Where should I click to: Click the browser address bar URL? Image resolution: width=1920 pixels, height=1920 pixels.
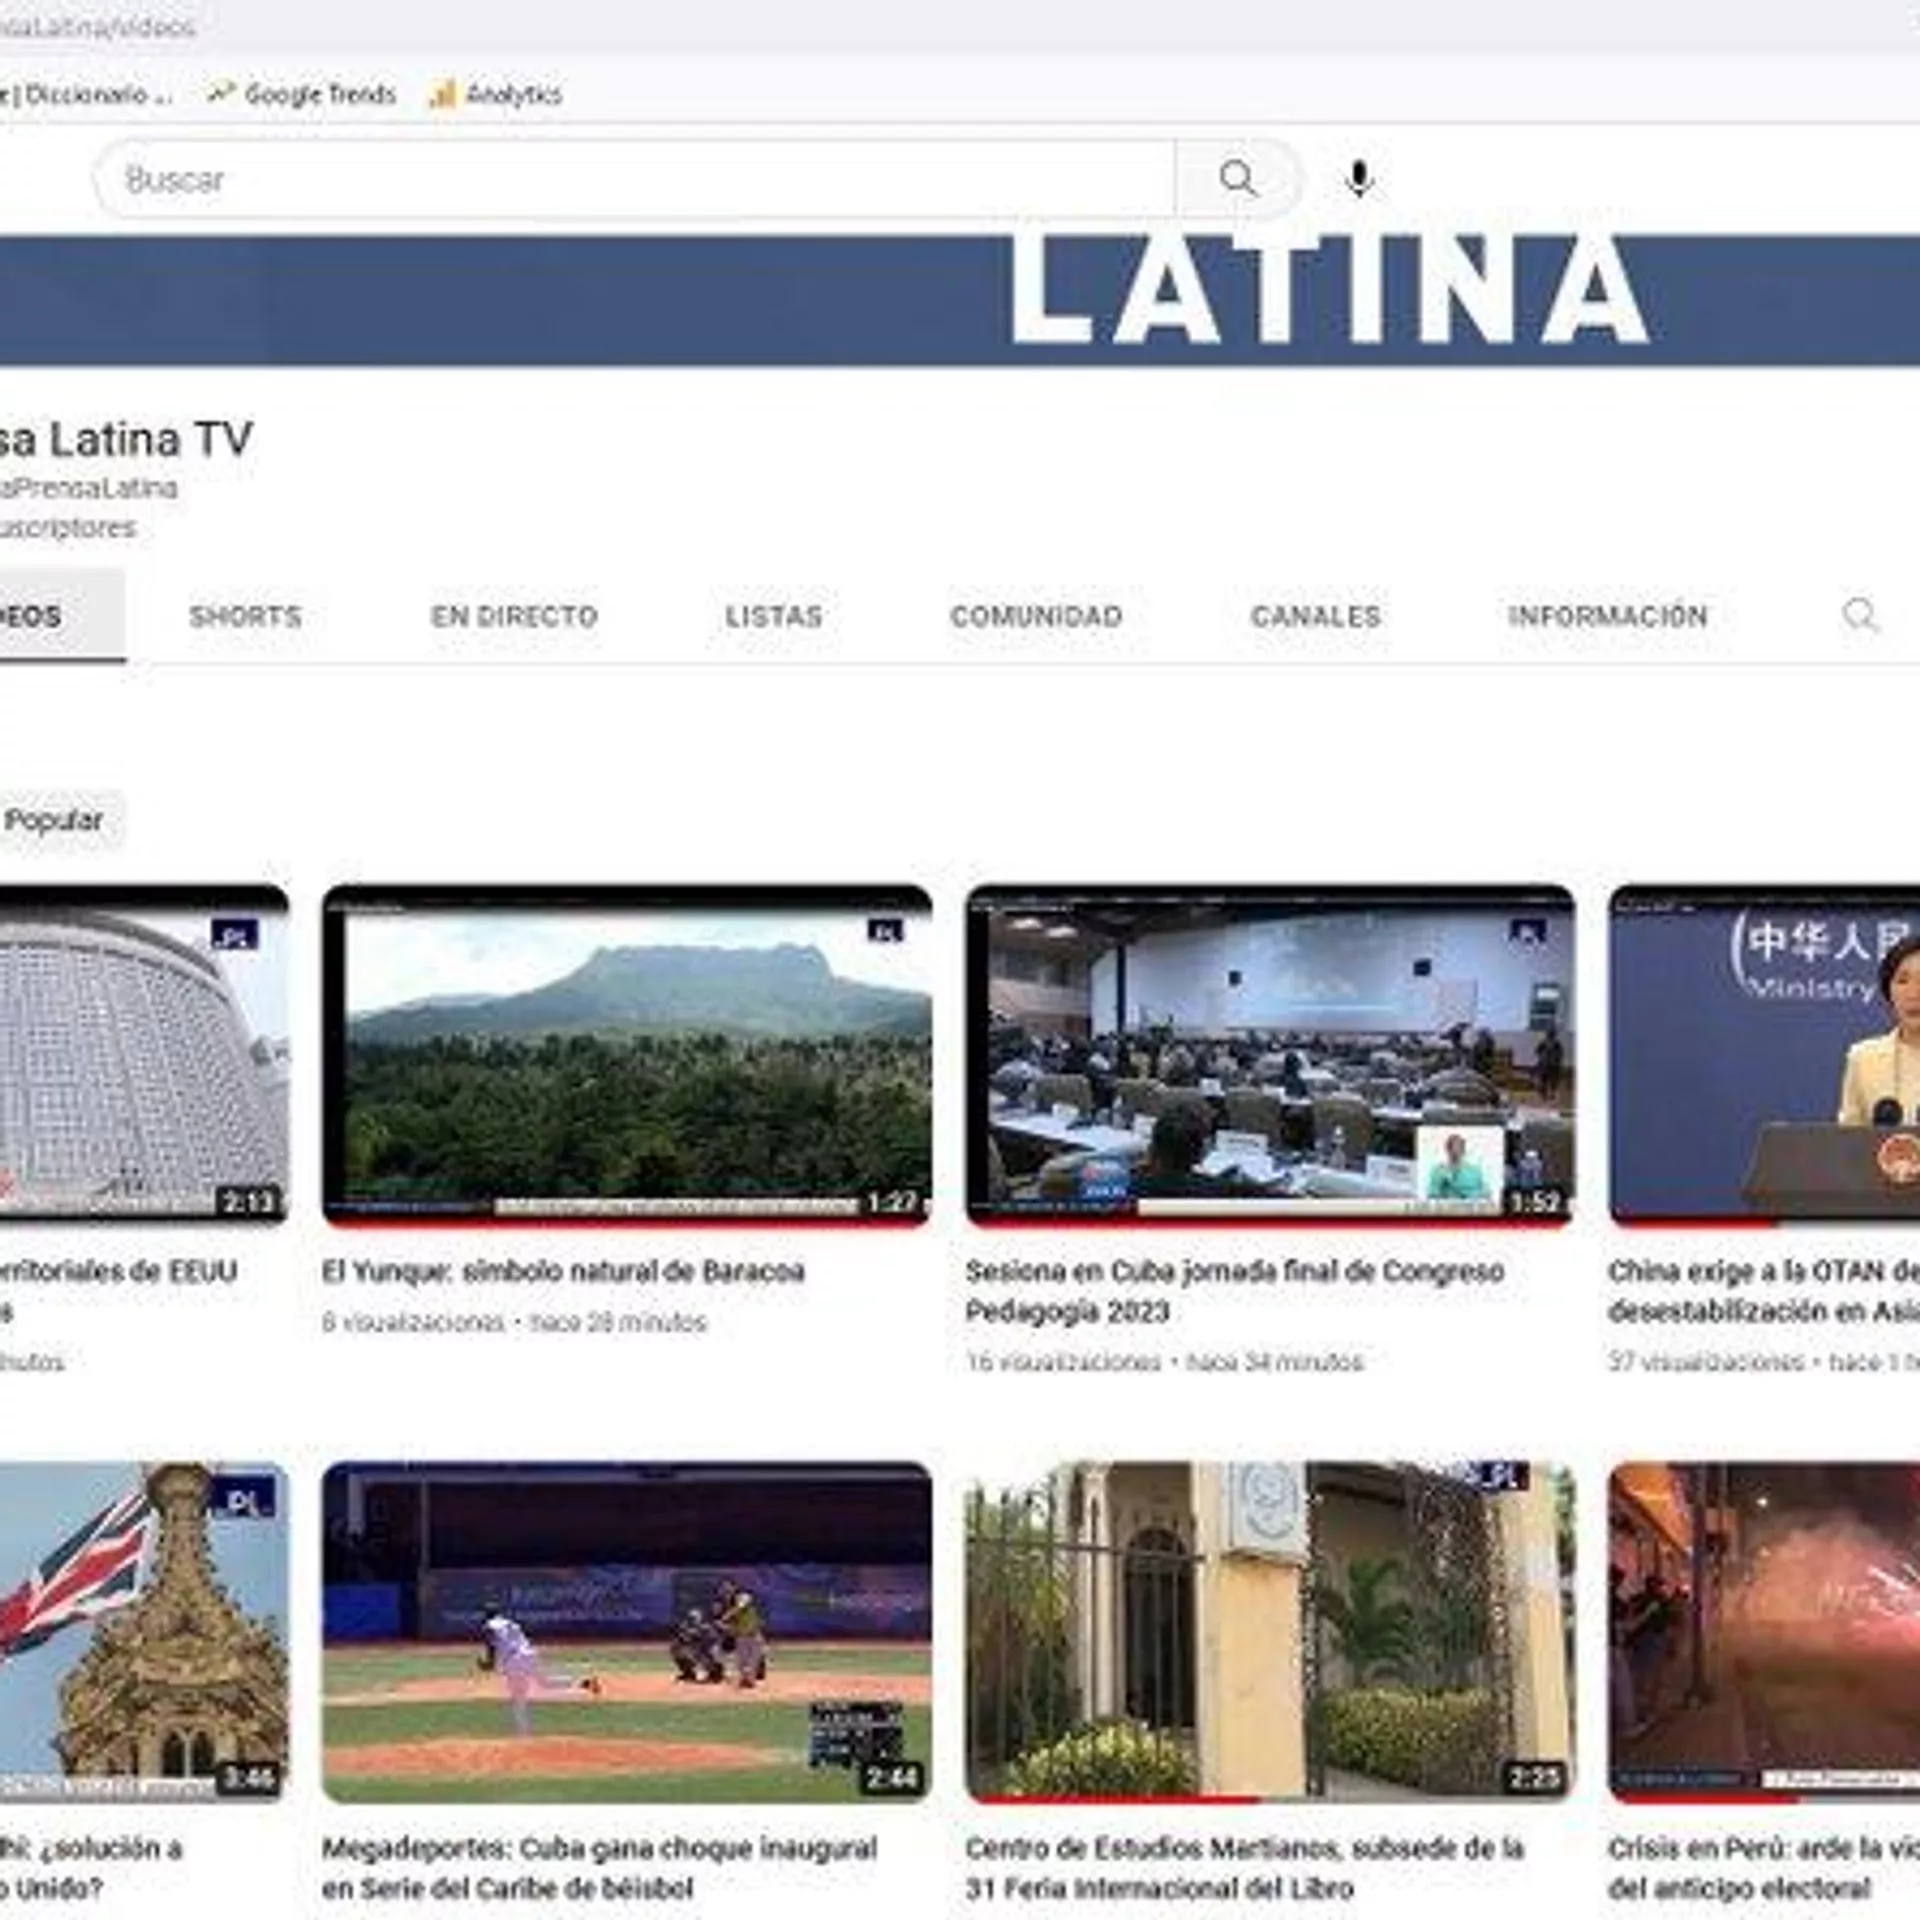click(98, 27)
